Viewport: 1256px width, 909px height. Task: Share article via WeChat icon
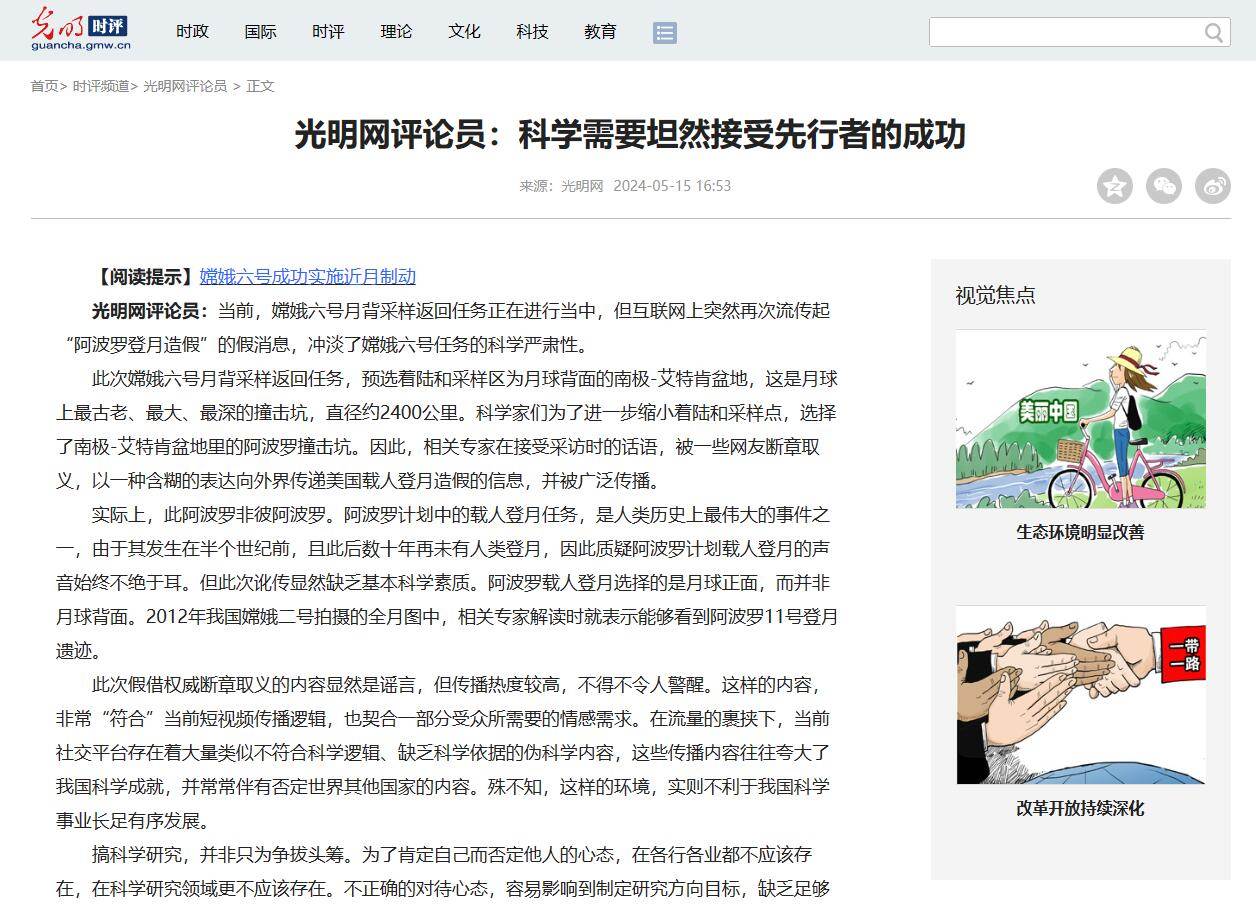click(1164, 186)
